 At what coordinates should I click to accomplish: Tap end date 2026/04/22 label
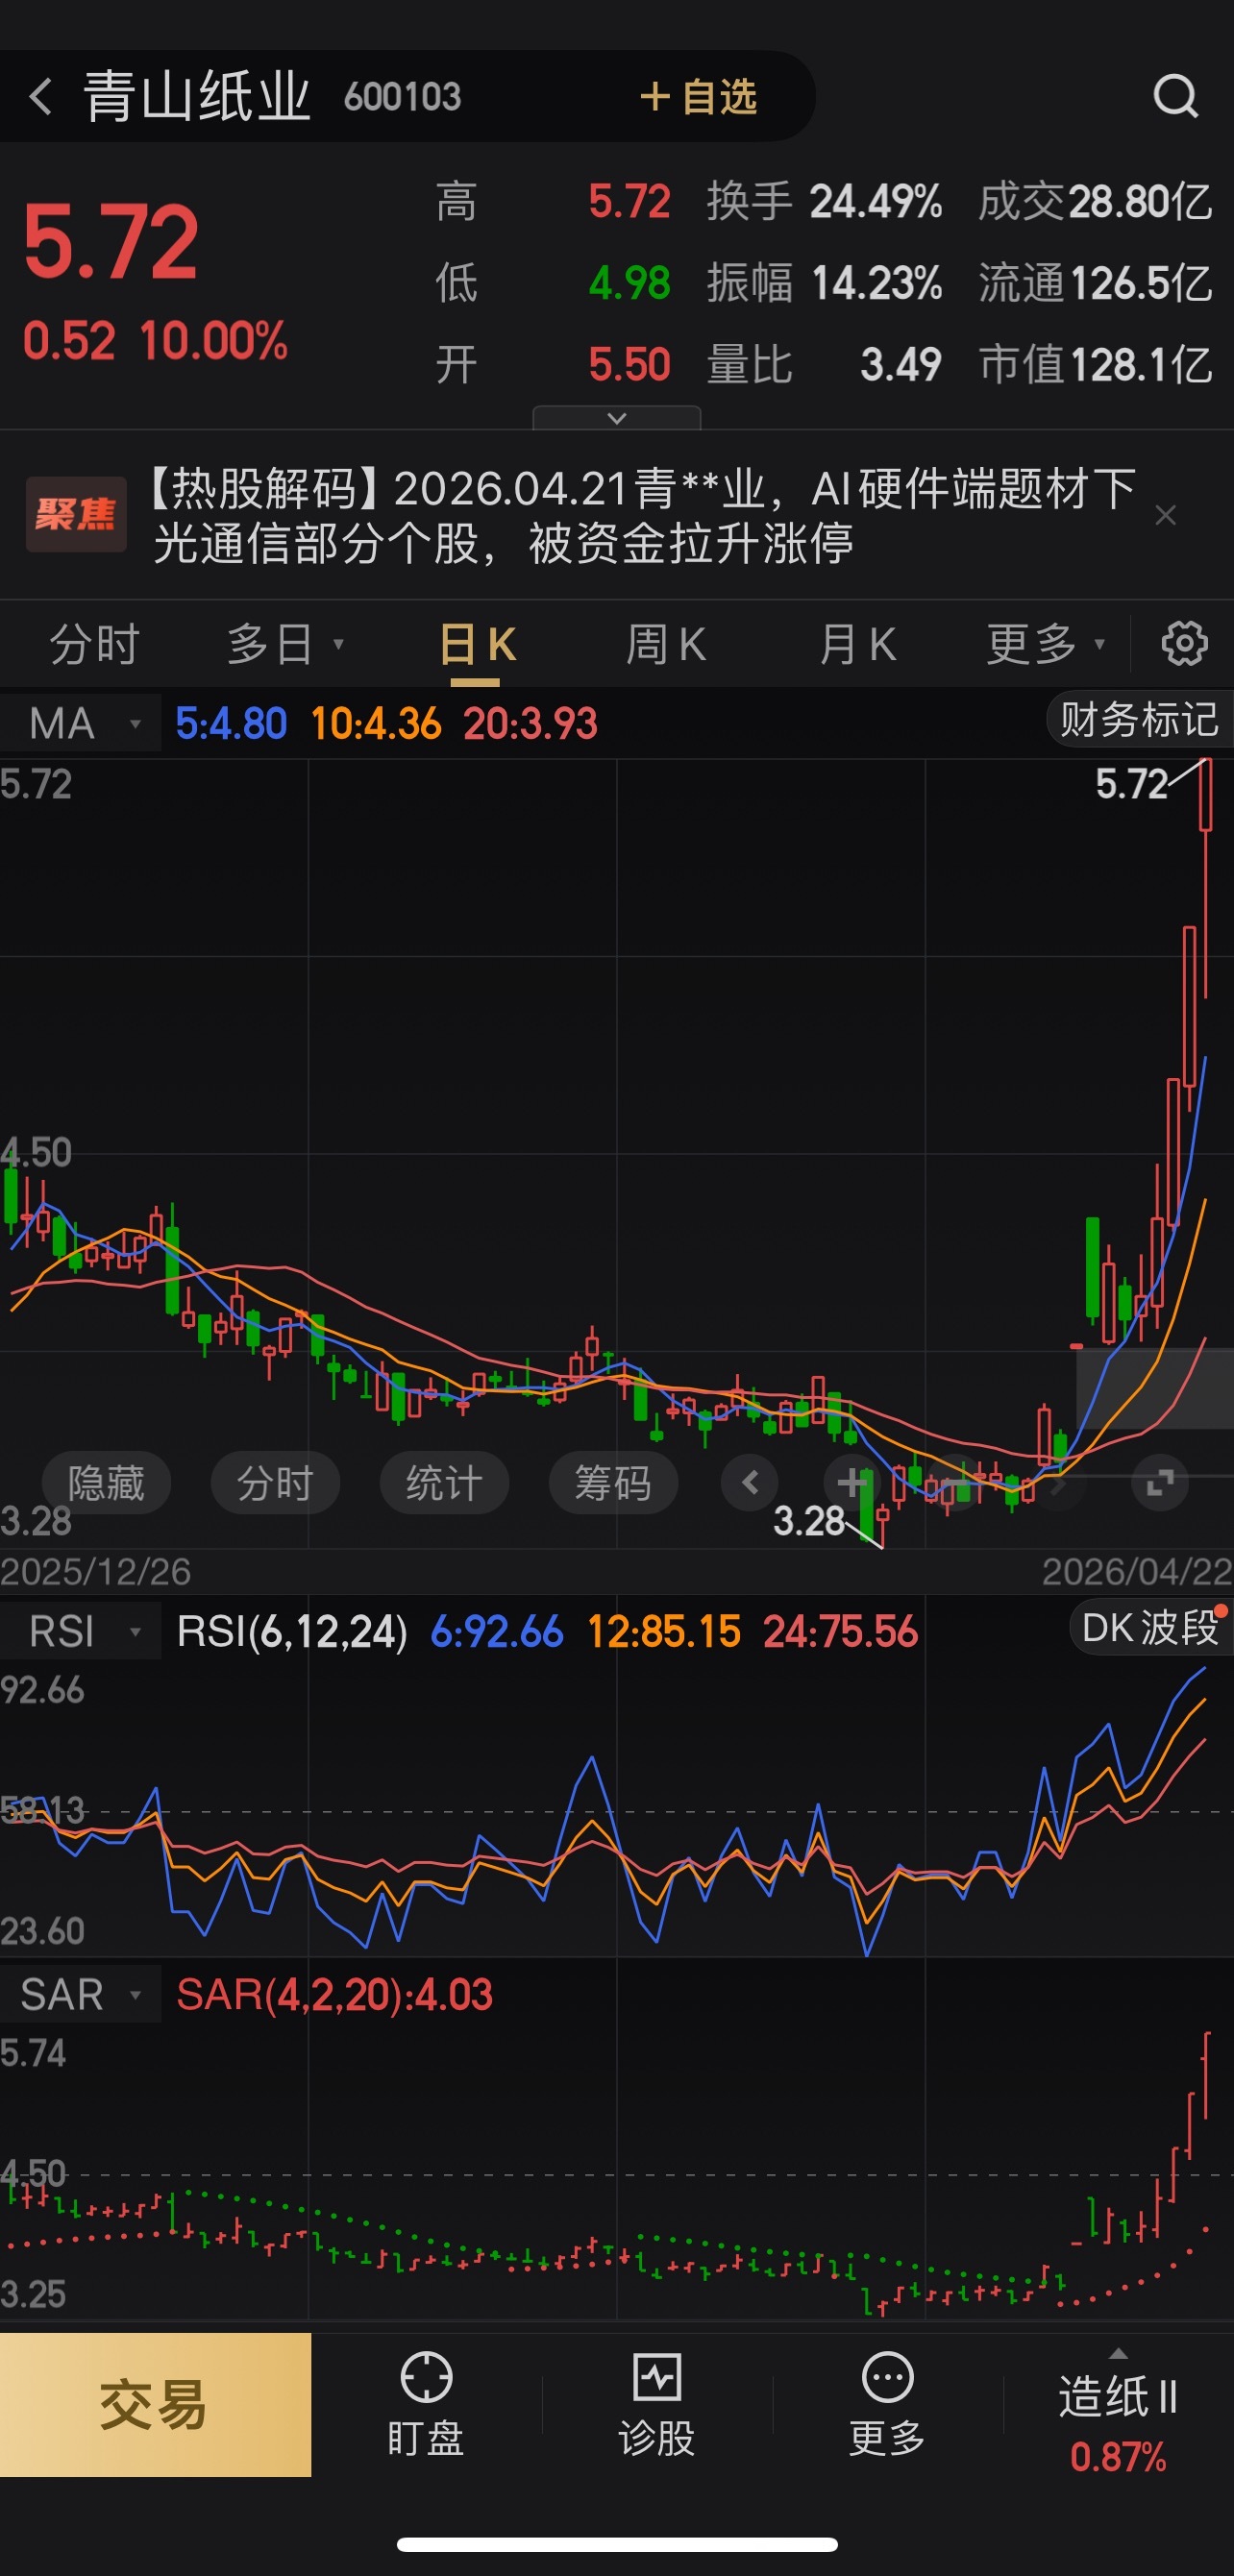point(1137,1571)
